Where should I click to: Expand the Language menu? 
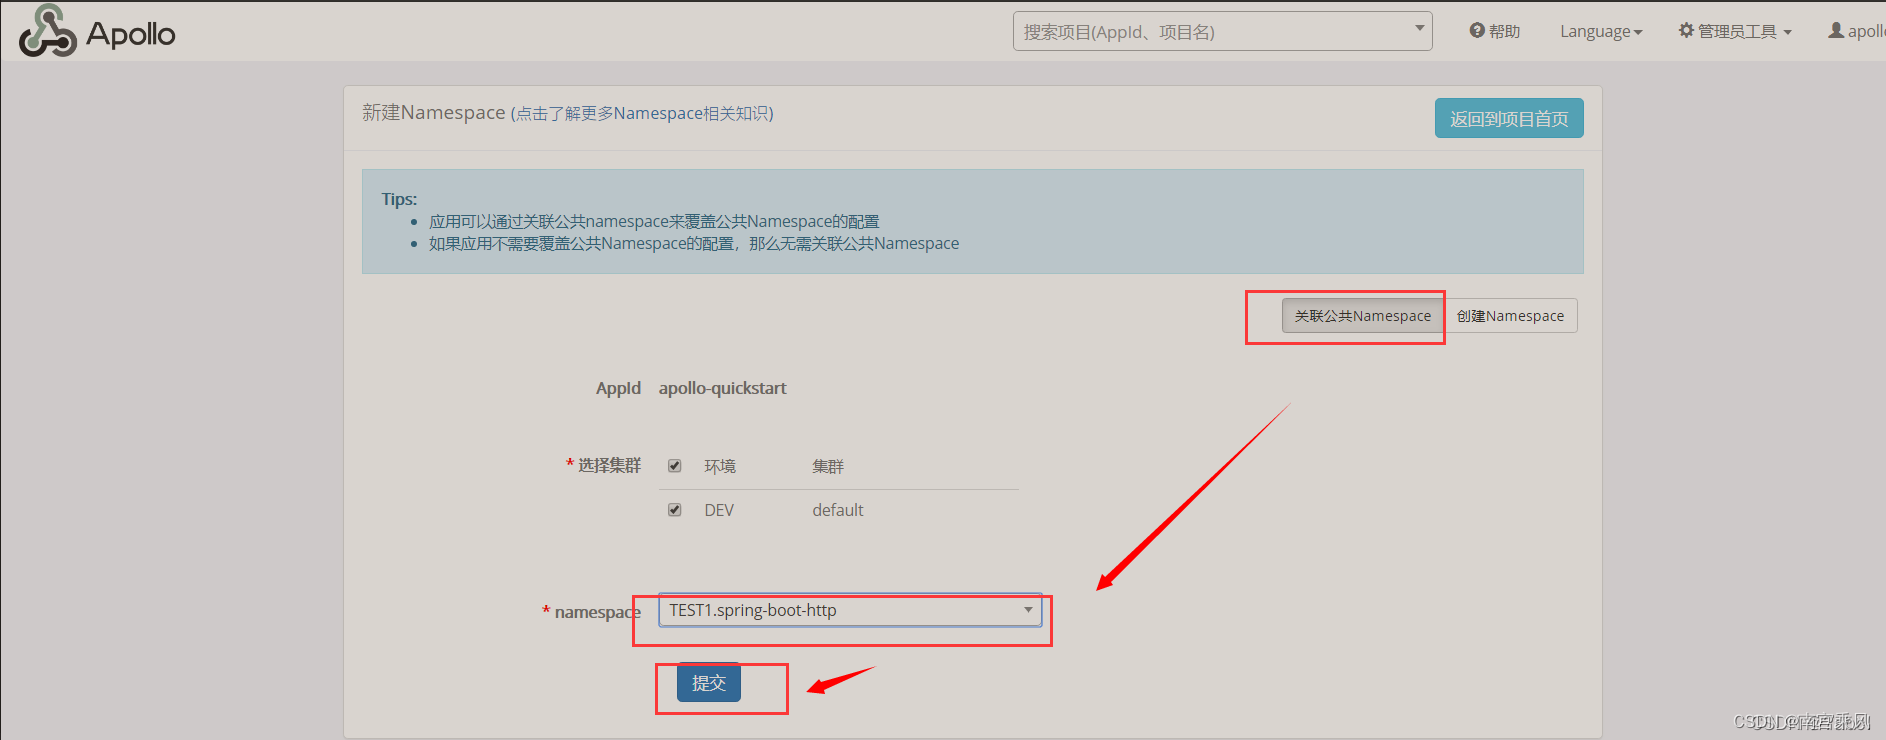[1601, 31]
